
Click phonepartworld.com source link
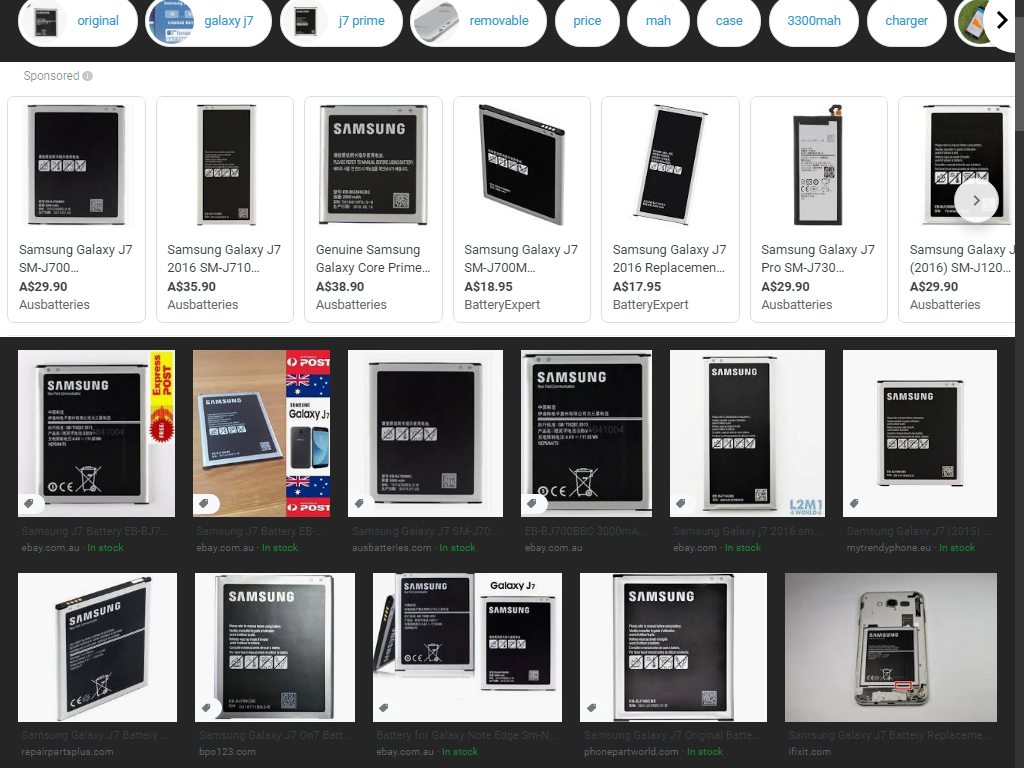(631, 752)
